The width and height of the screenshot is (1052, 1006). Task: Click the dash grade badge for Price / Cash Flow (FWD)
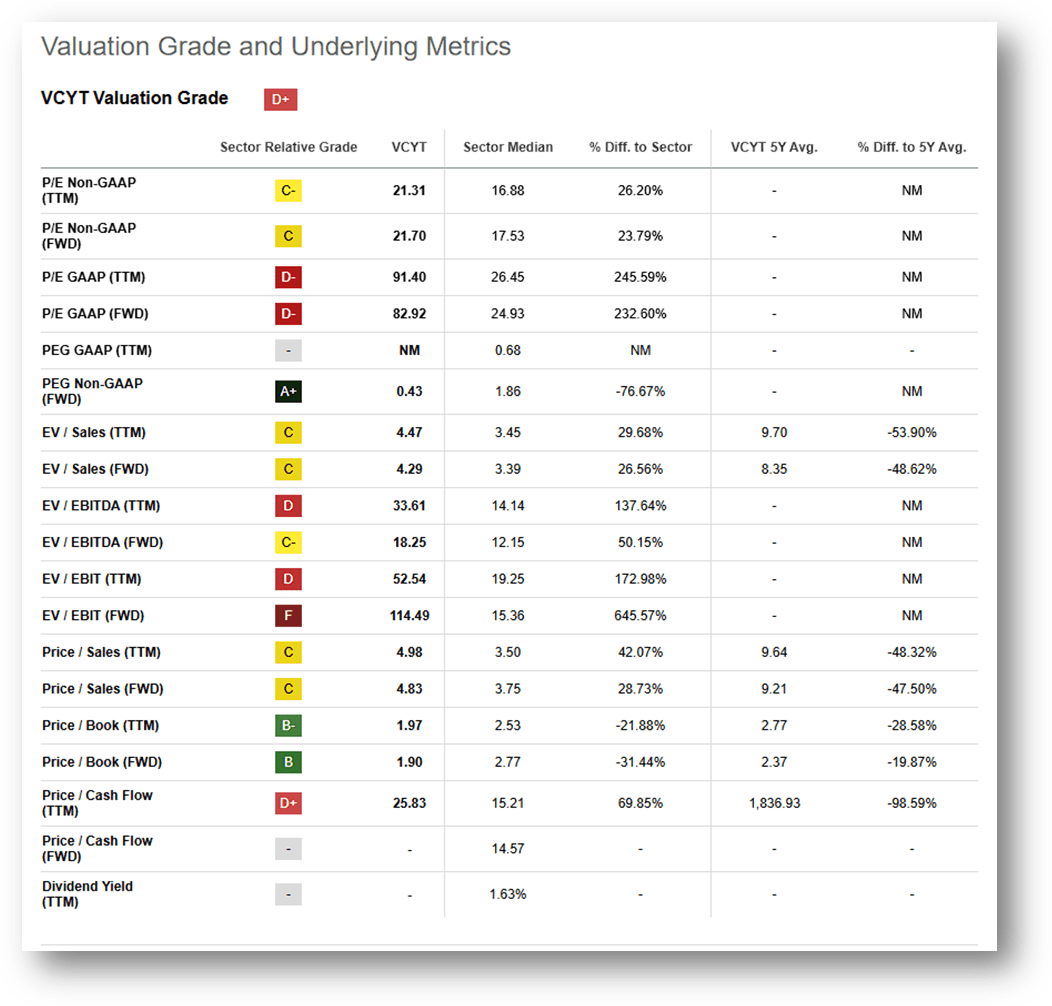tap(288, 848)
